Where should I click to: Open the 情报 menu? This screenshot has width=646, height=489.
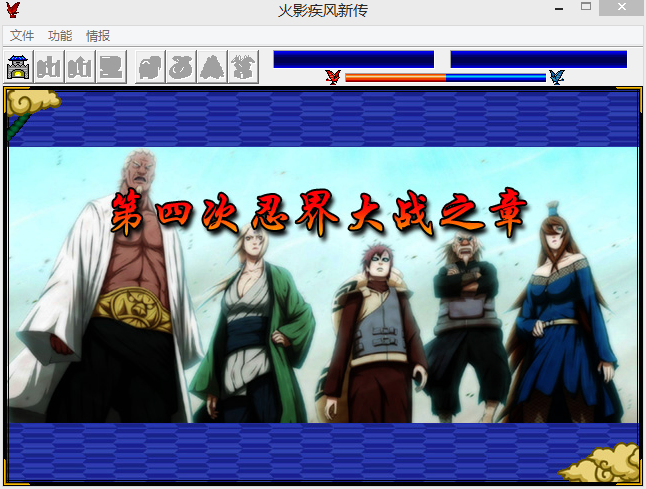point(98,36)
